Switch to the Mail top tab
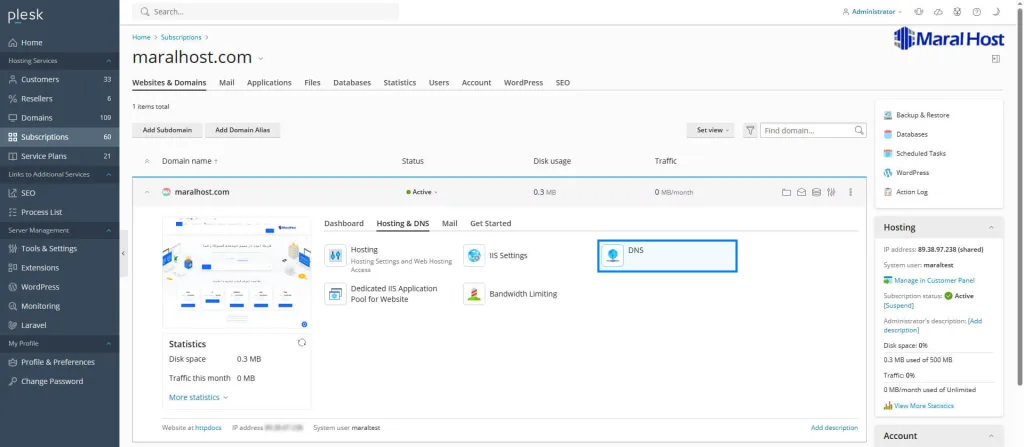 (227, 83)
